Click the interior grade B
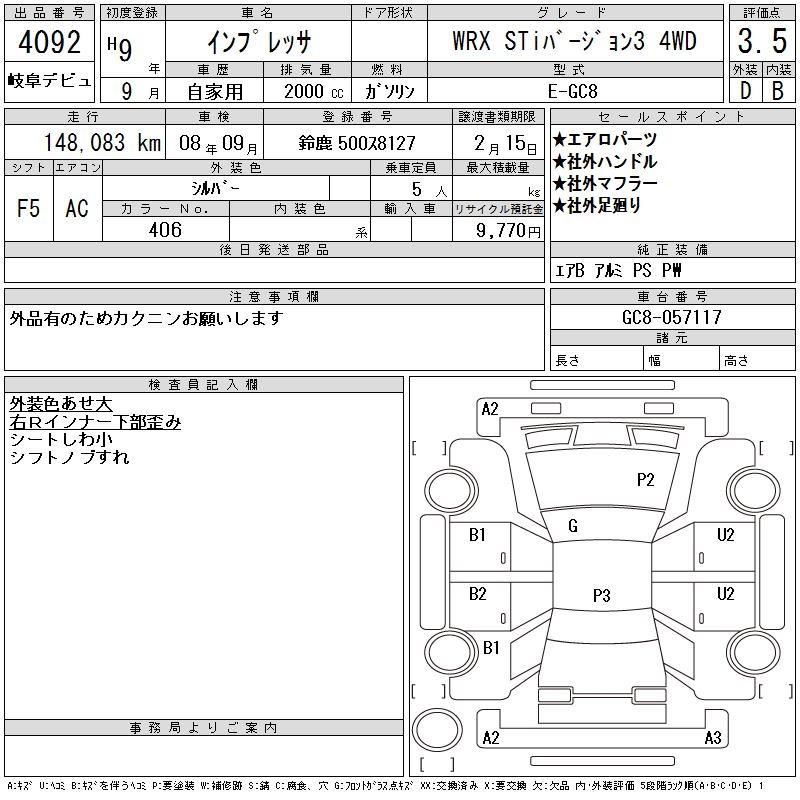 tap(778, 91)
